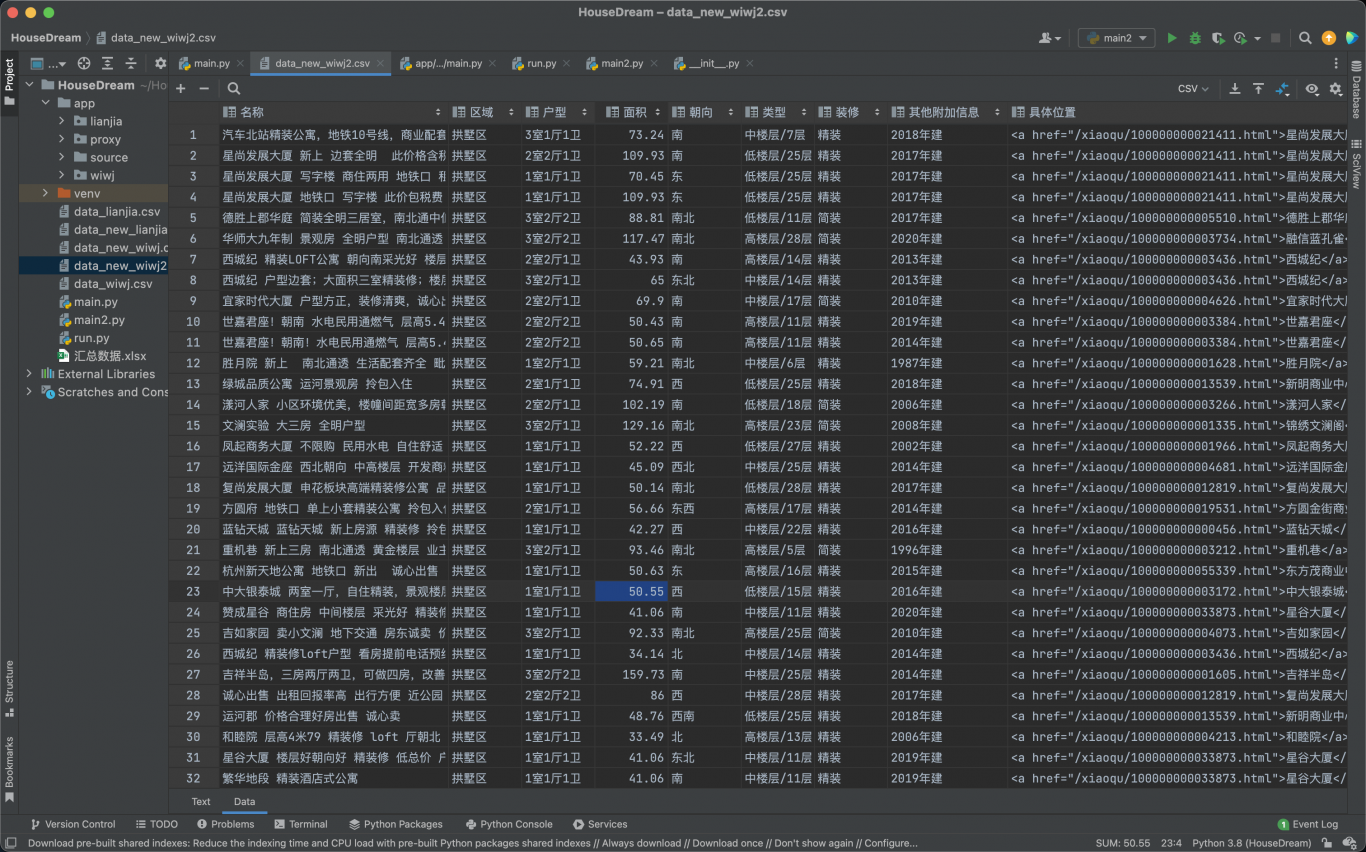
Task: Open the Services tool window
Action: [600, 824]
